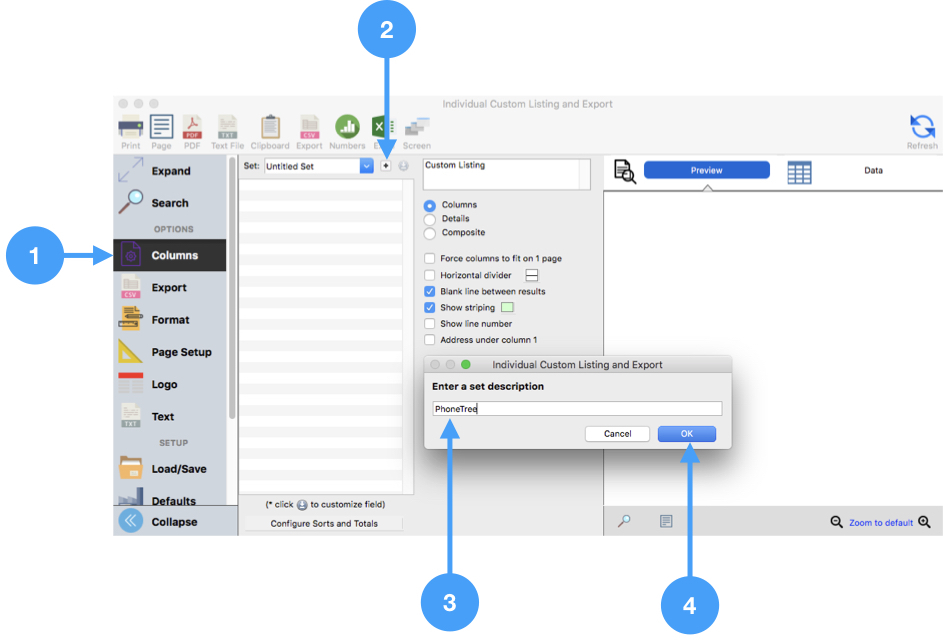Open the Search option in sidebar
Image resolution: width=944 pixels, height=640 pixels.
(x=169, y=203)
